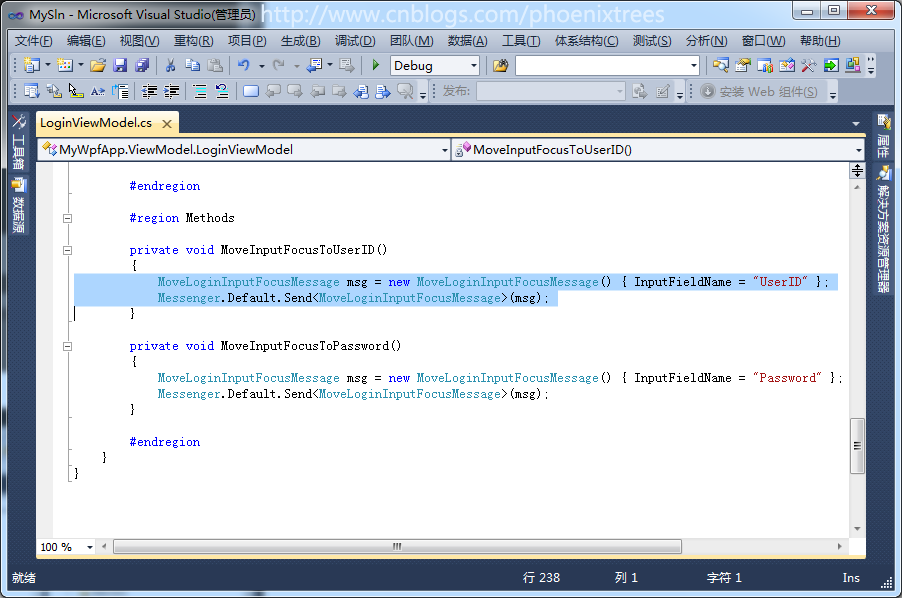Open the 工具箱 side panel tab
Viewport: 902px width, 598px height.
point(18,142)
